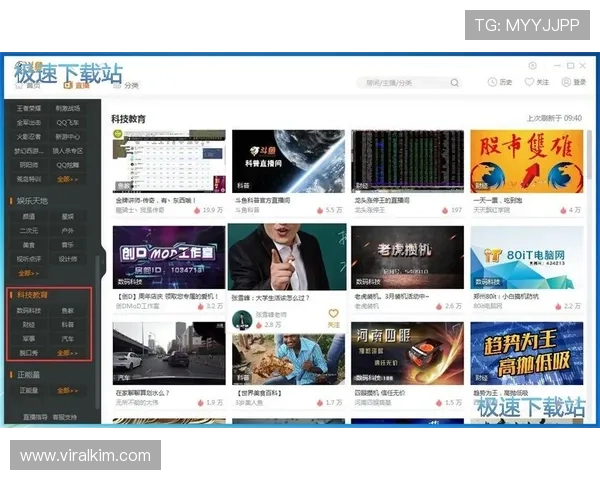Select the 科普 sidebar category
Image resolution: width=600 pixels, height=480 pixels.
click(68, 325)
